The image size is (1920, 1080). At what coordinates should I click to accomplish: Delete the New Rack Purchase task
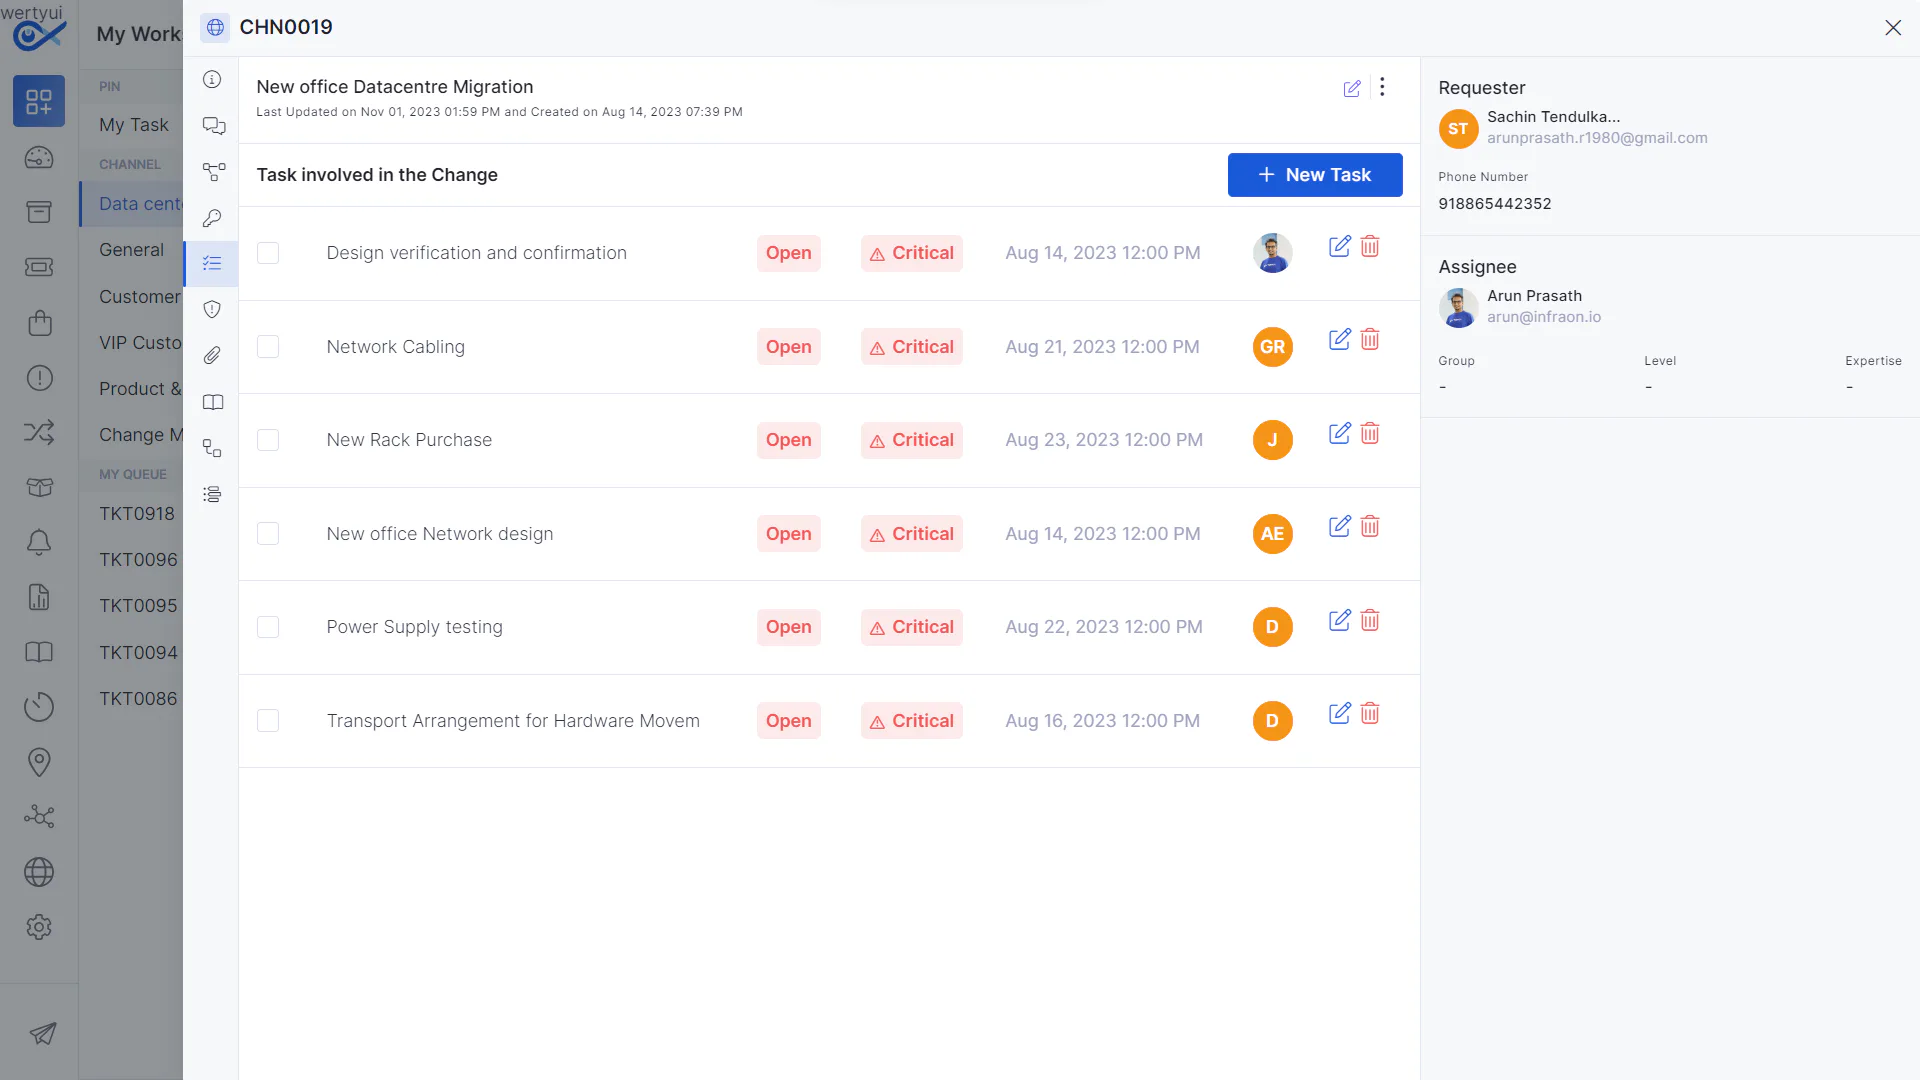tap(1370, 433)
